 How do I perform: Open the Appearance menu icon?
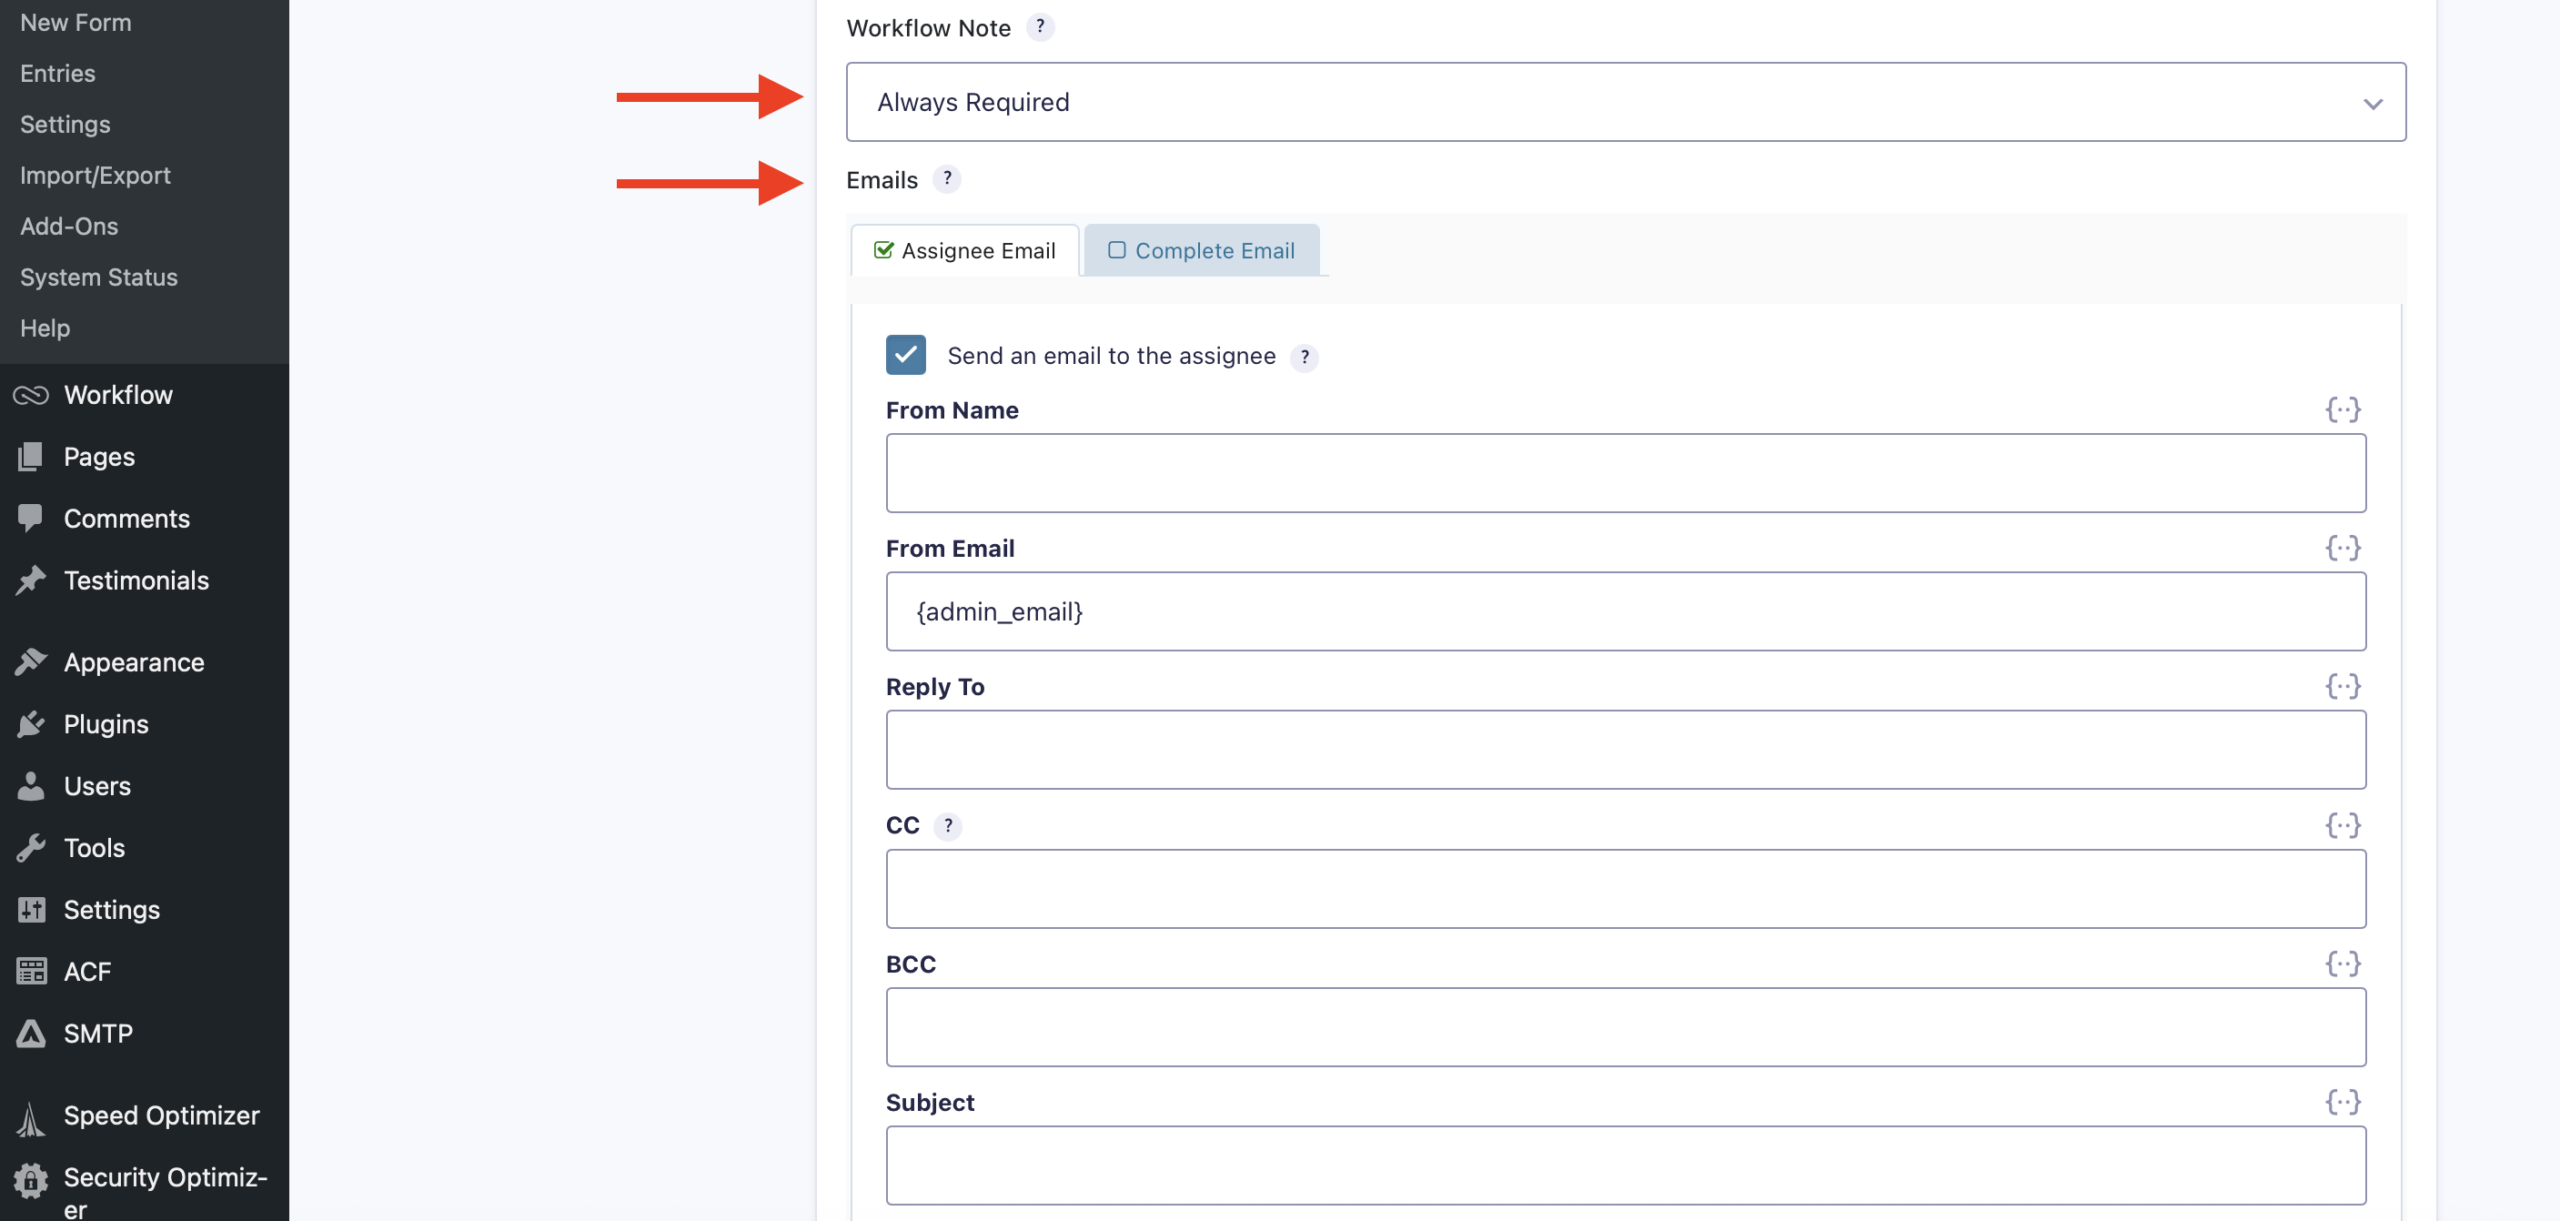tap(31, 661)
